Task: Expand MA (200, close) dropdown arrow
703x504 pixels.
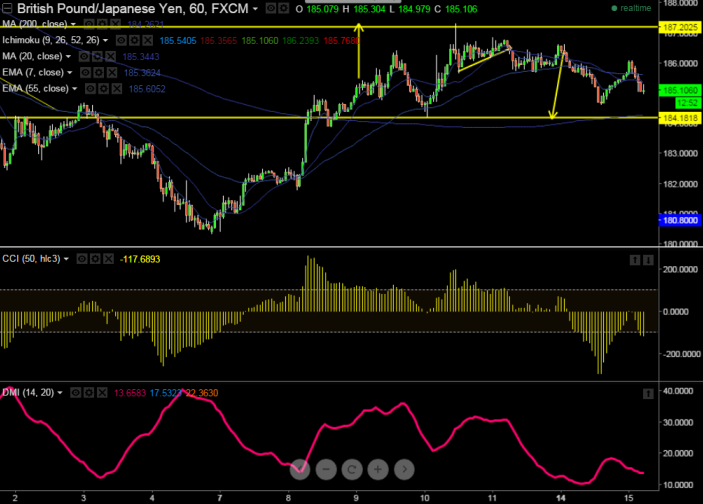Action: click(x=74, y=24)
